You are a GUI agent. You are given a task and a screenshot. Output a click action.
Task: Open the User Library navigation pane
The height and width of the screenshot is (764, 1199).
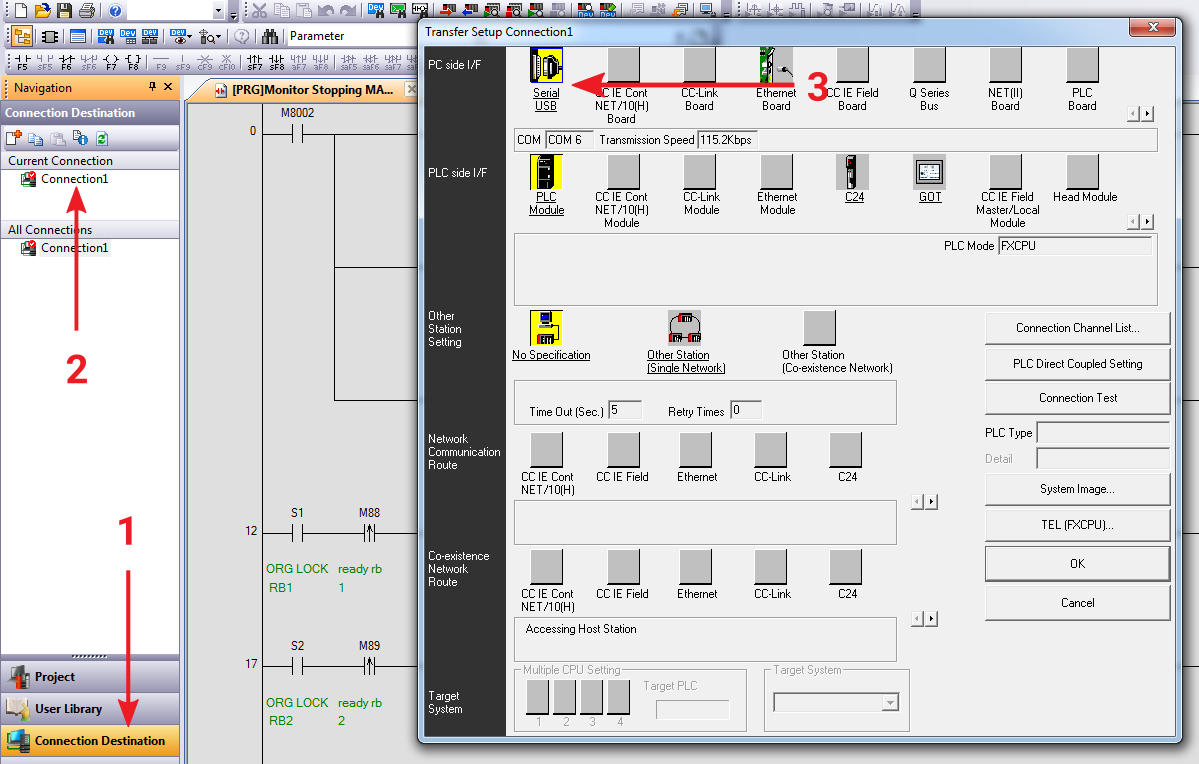click(90, 709)
